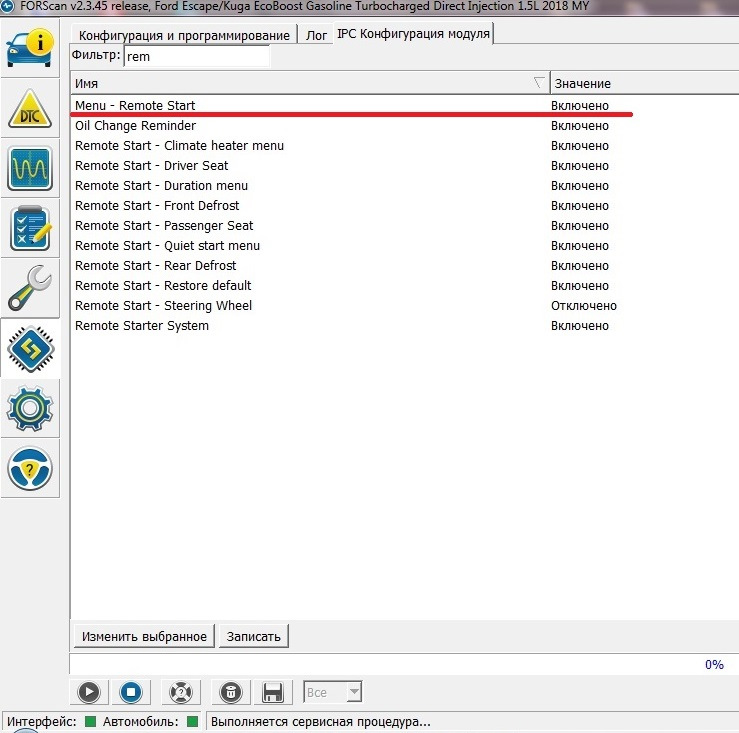Select Remote Starter System row
739x733 pixels.
pos(404,326)
